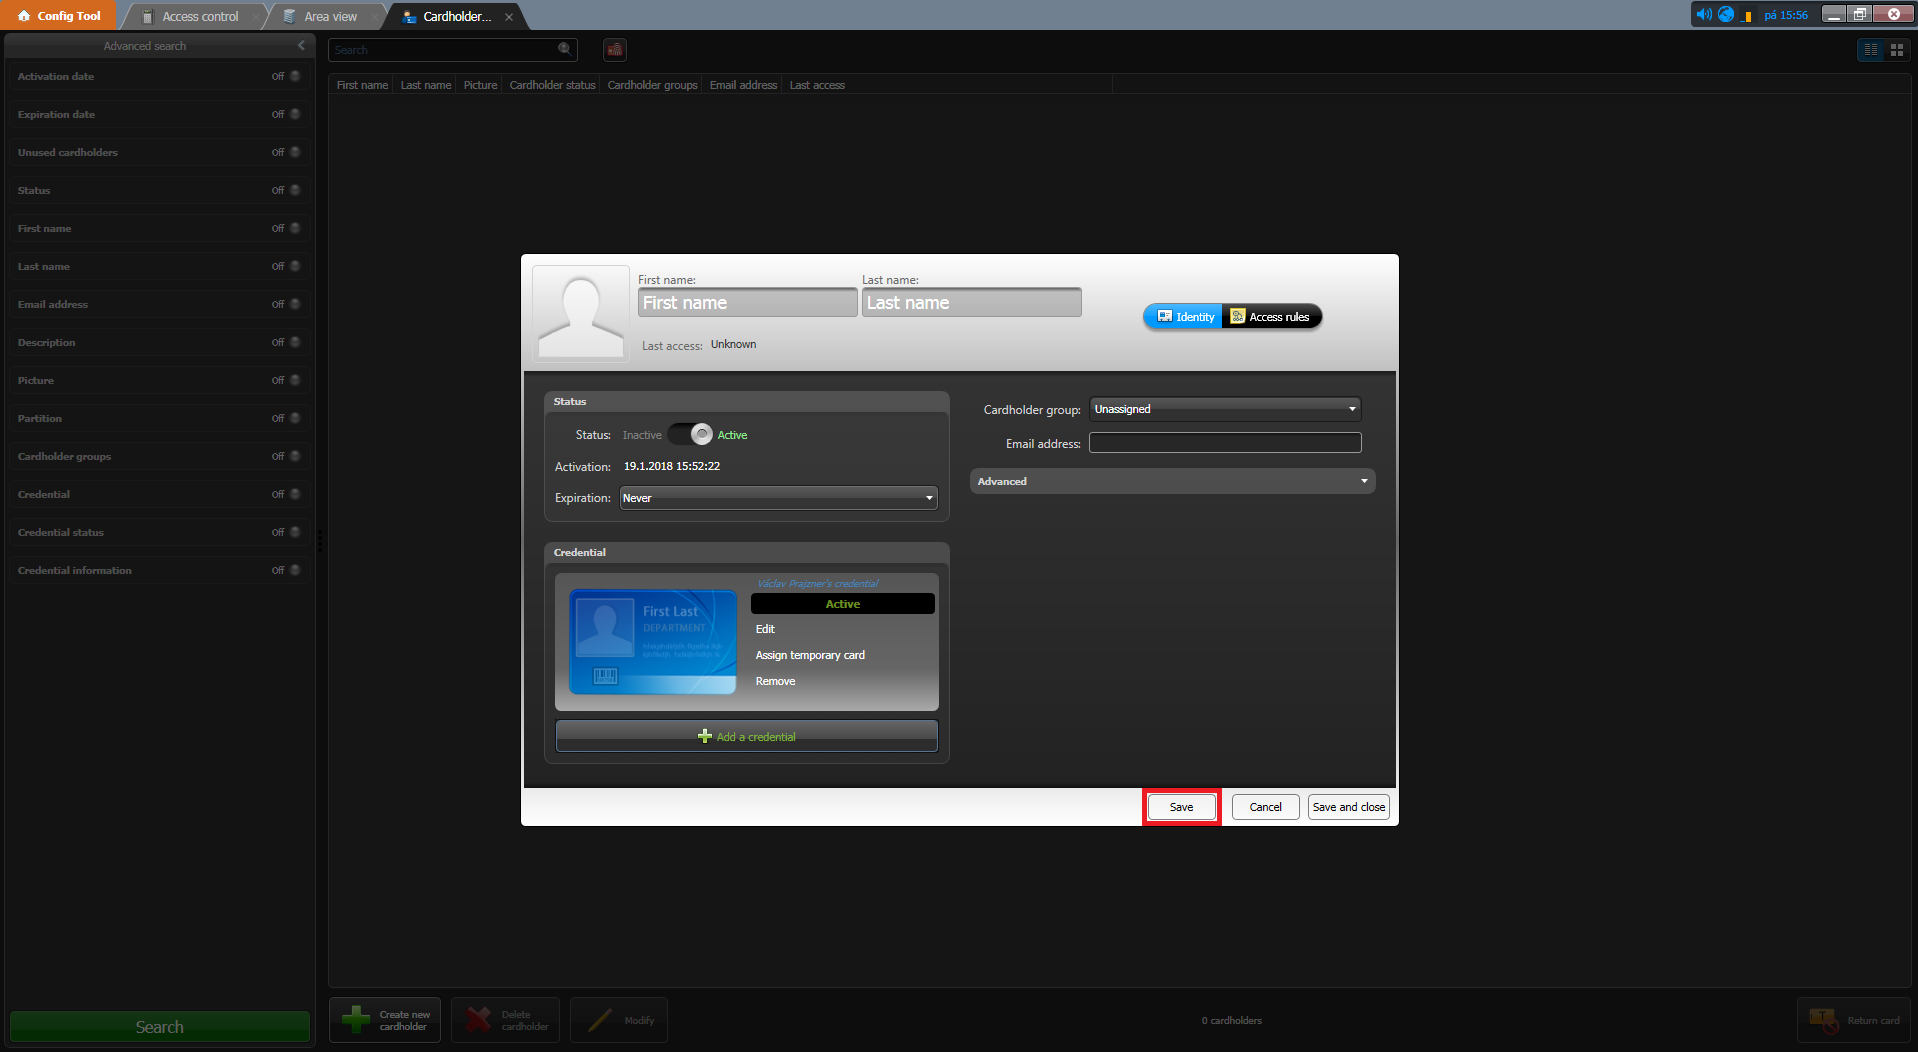
Task: Open the Expiration dropdown
Action: pyautogui.click(x=778, y=498)
